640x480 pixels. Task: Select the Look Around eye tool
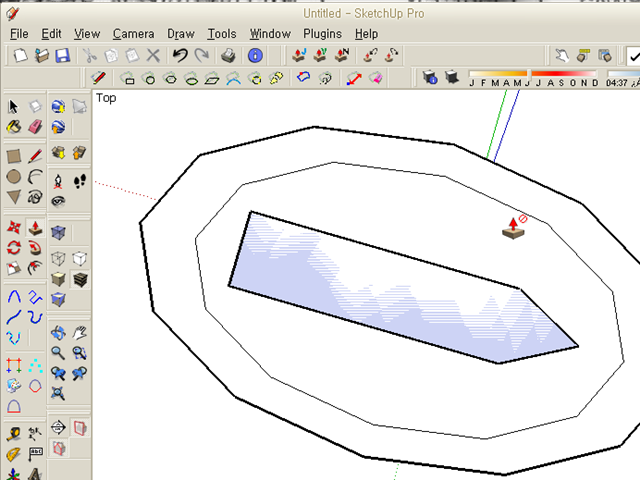[58, 201]
